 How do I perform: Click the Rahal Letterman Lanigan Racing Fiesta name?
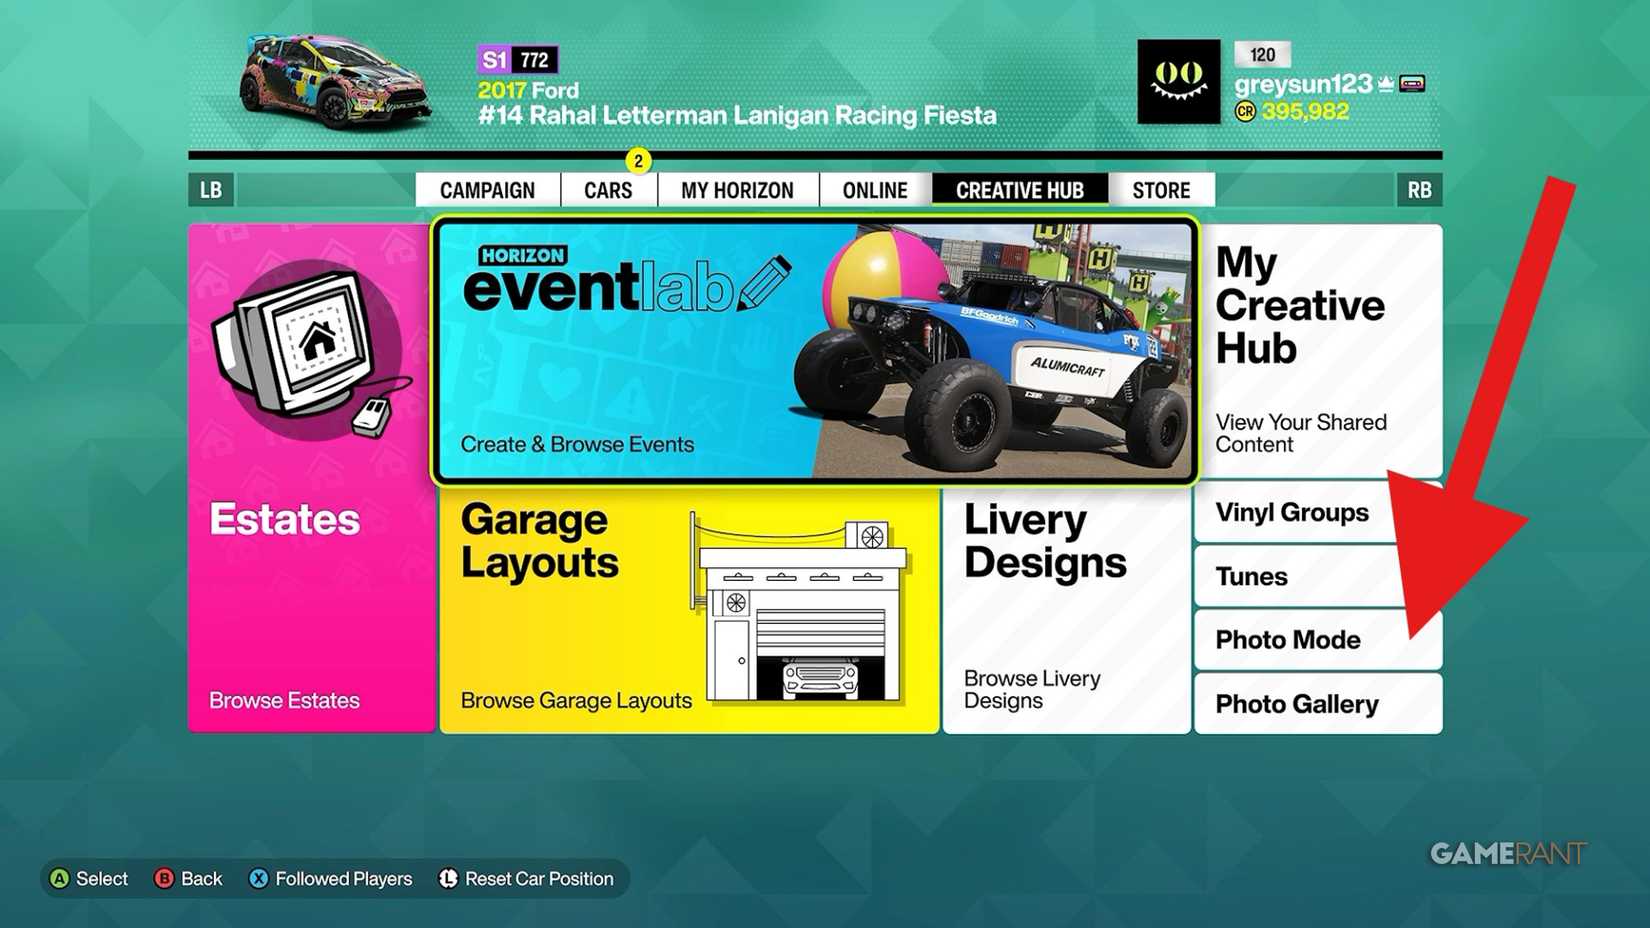click(x=737, y=116)
